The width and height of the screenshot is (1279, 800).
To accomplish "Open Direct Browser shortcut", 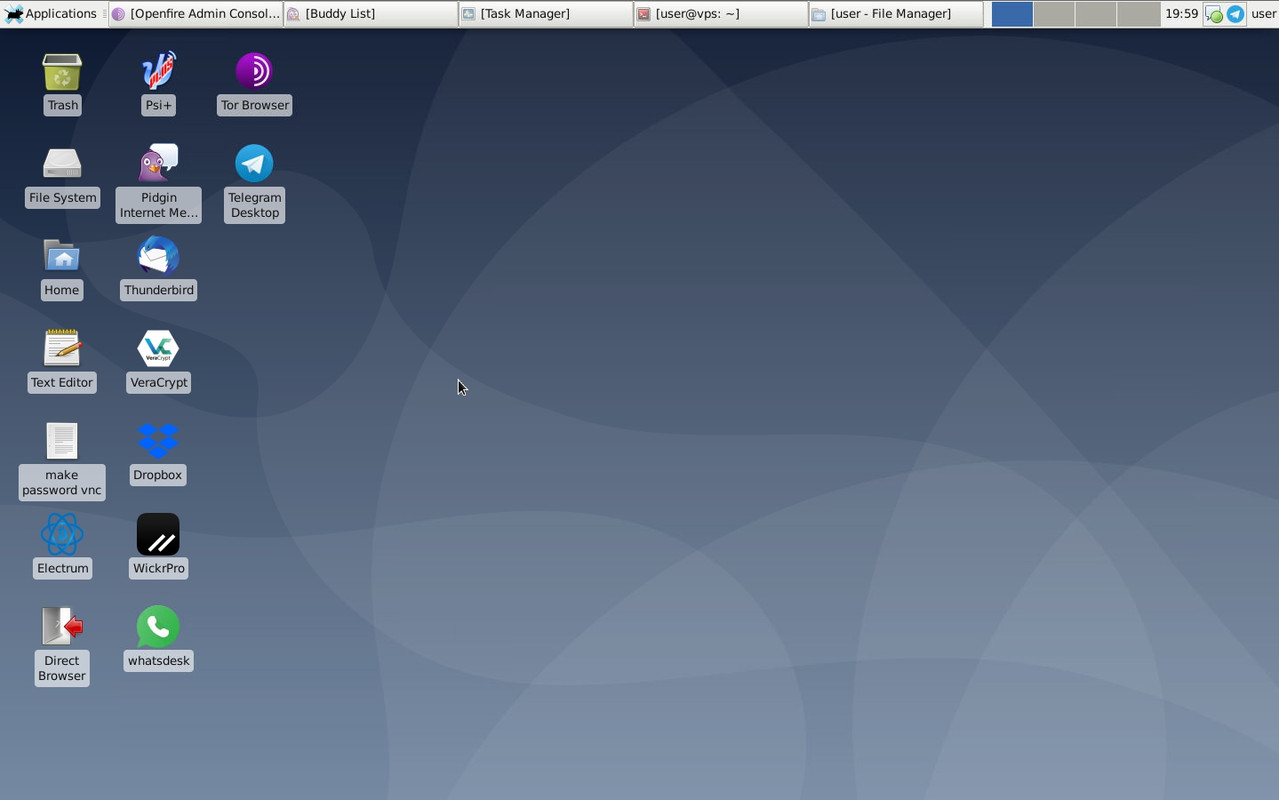I will tap(62, 627).
